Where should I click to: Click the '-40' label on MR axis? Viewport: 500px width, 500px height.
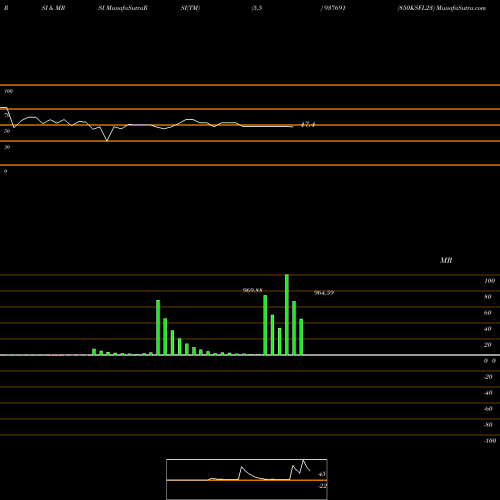click(x=488, y=393)
